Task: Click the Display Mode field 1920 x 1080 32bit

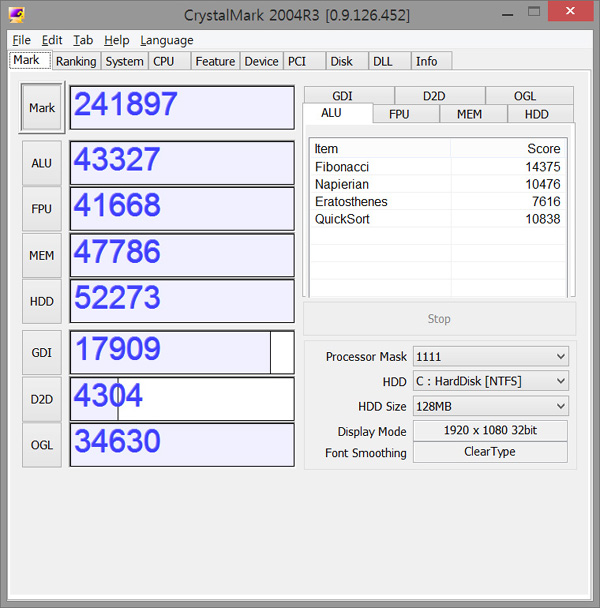Action: pos(491,430)
